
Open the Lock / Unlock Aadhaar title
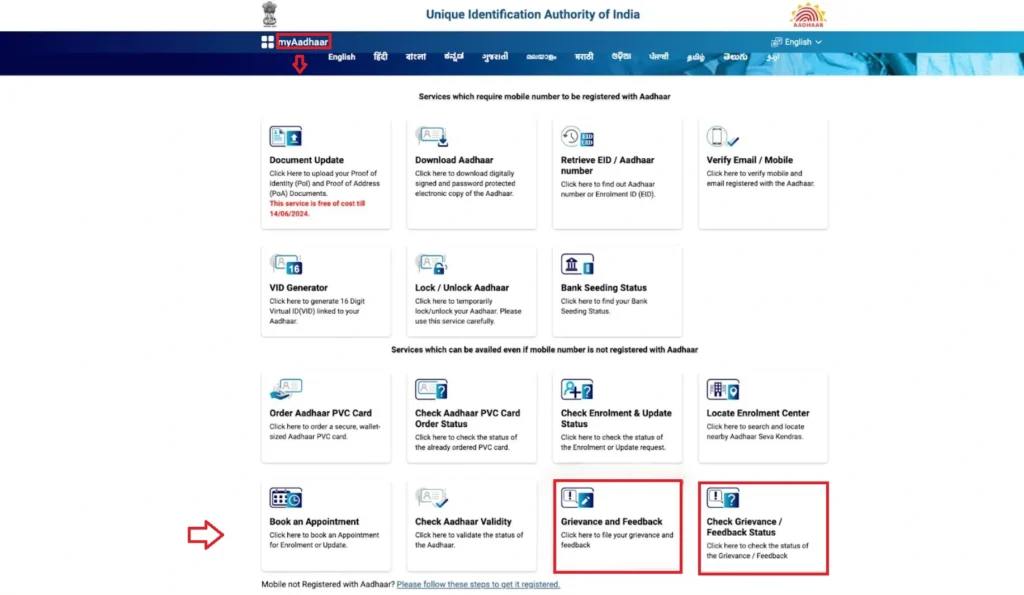click(462, 287)
